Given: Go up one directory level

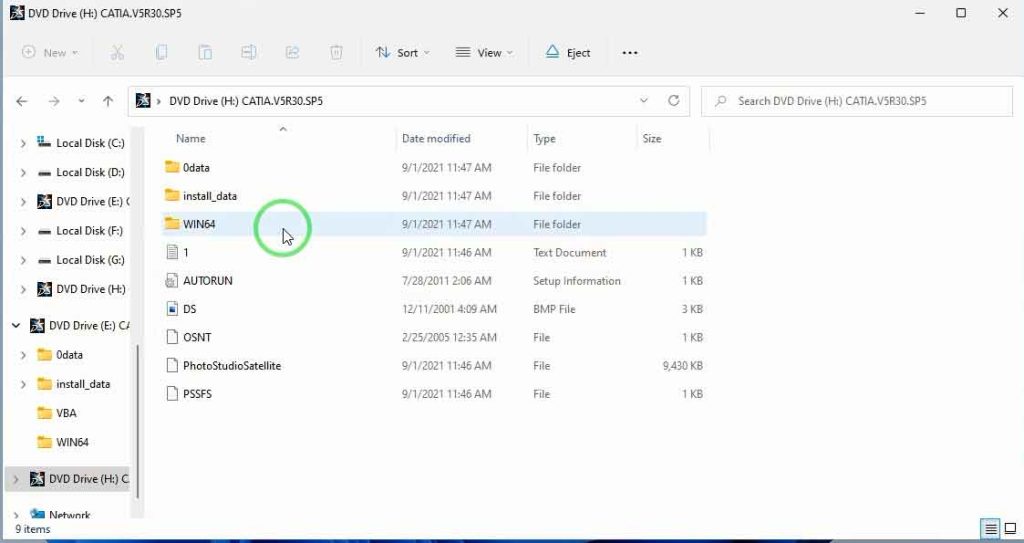Looking at the screenshot, I should [108, 101].
